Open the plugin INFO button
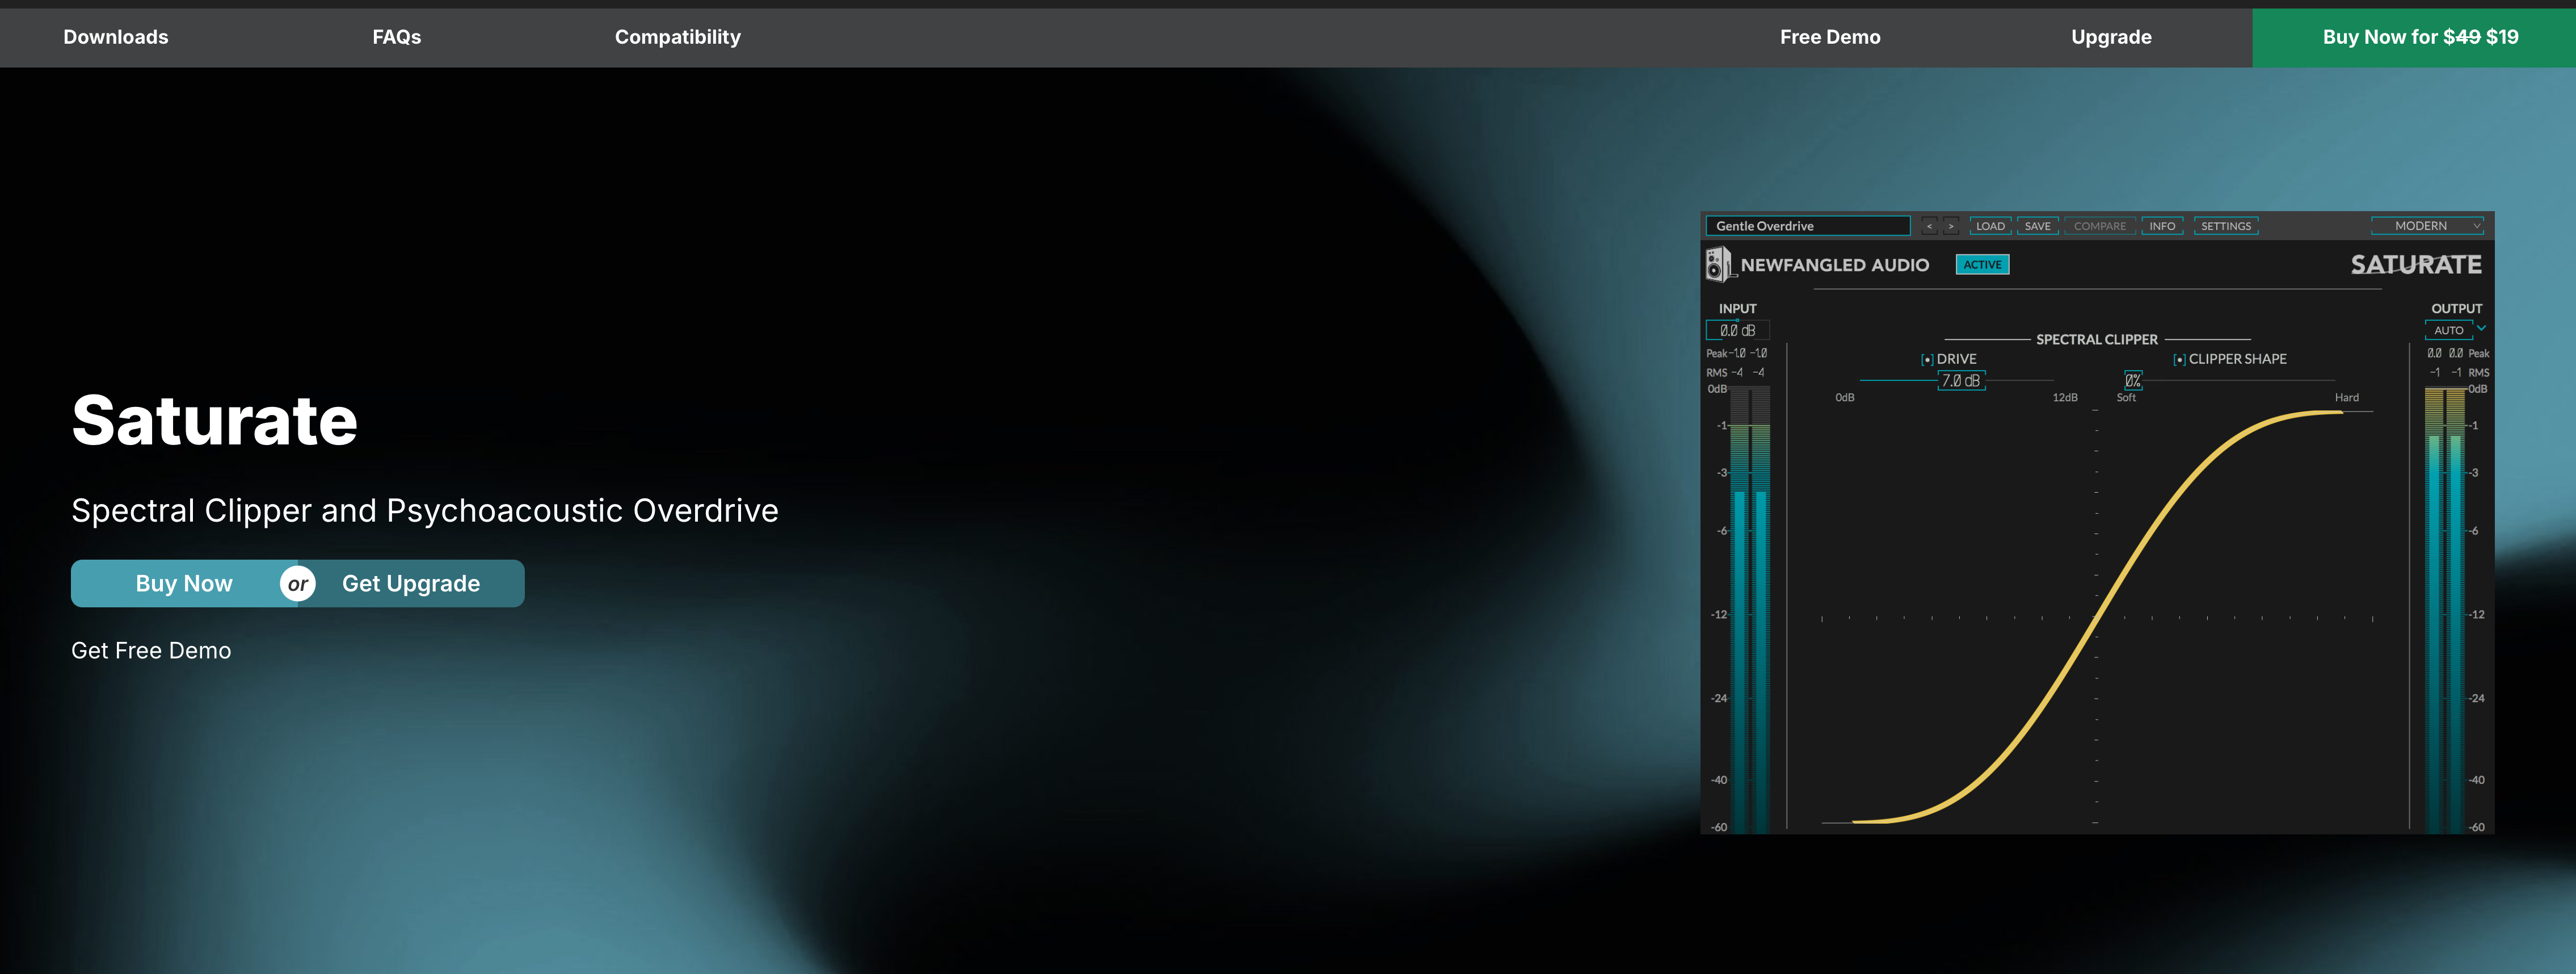The image size is (2576, 974). tap(2162, 226)
